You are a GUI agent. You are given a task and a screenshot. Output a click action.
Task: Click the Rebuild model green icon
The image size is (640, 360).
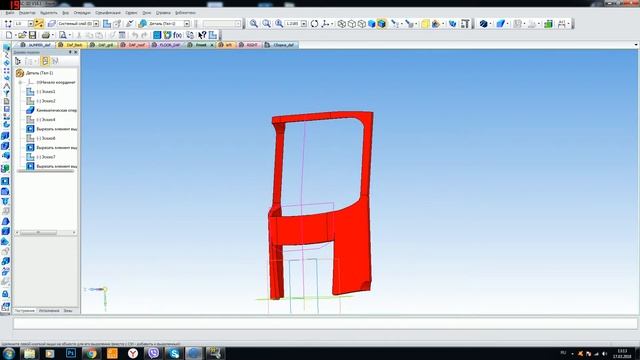(x=549, y=24)
